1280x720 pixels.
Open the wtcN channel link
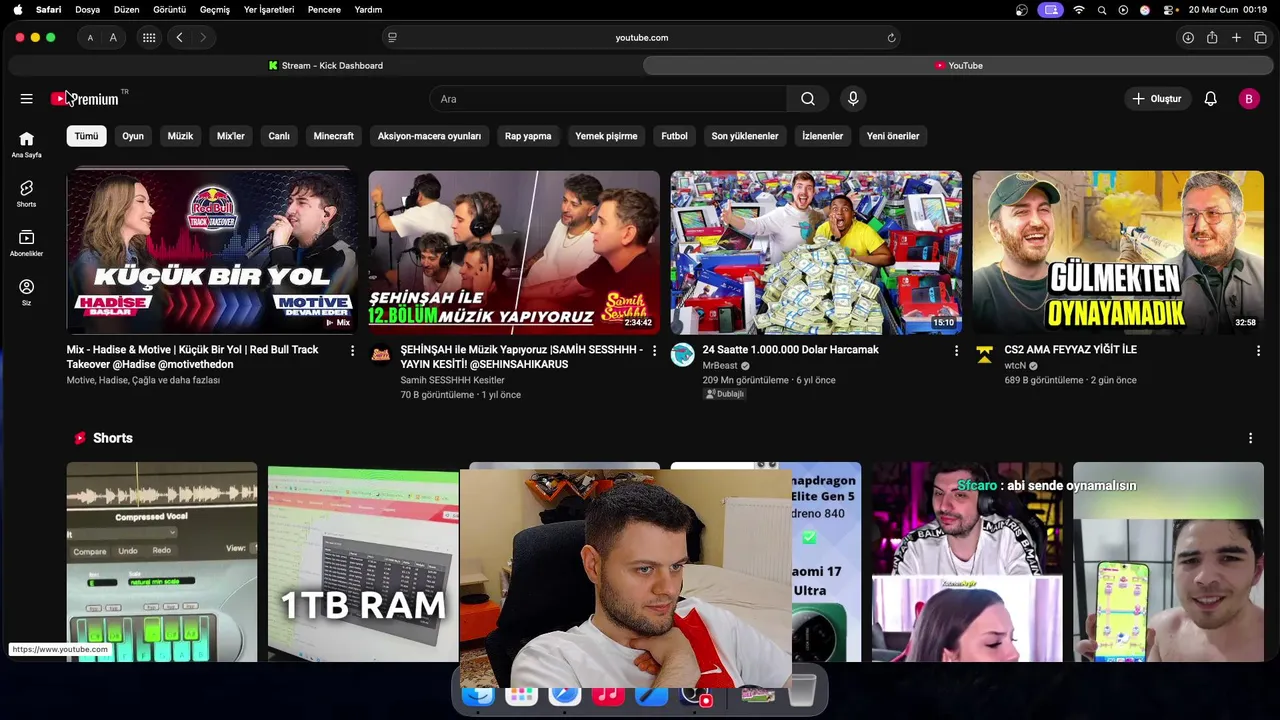tap(1015, 366)
